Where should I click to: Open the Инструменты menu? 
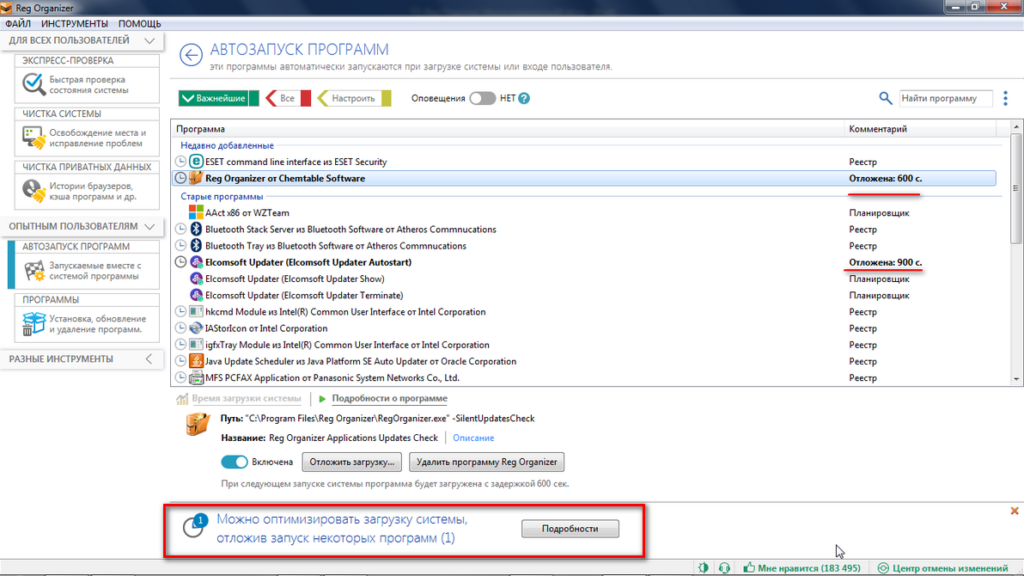(x=75, y=23)
